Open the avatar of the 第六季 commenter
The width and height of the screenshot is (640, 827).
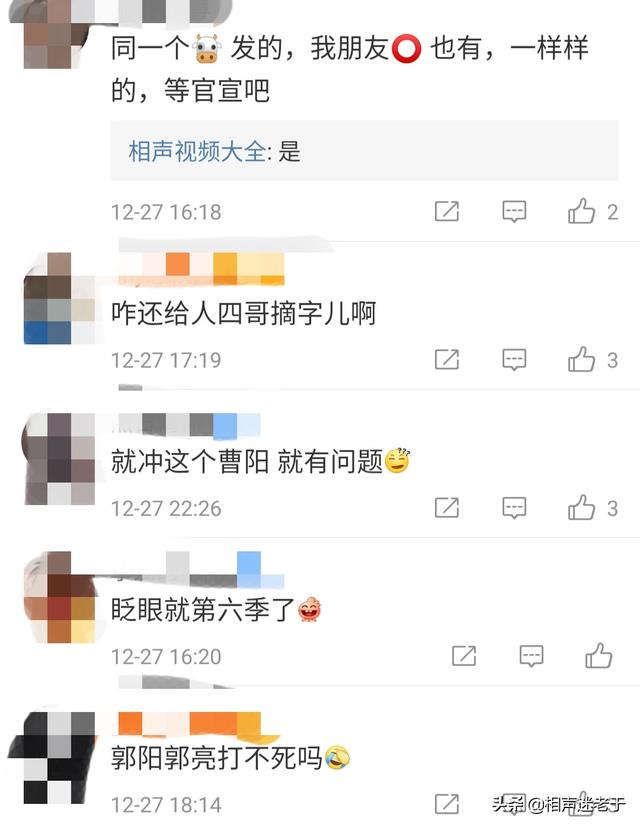pos(59,597)
